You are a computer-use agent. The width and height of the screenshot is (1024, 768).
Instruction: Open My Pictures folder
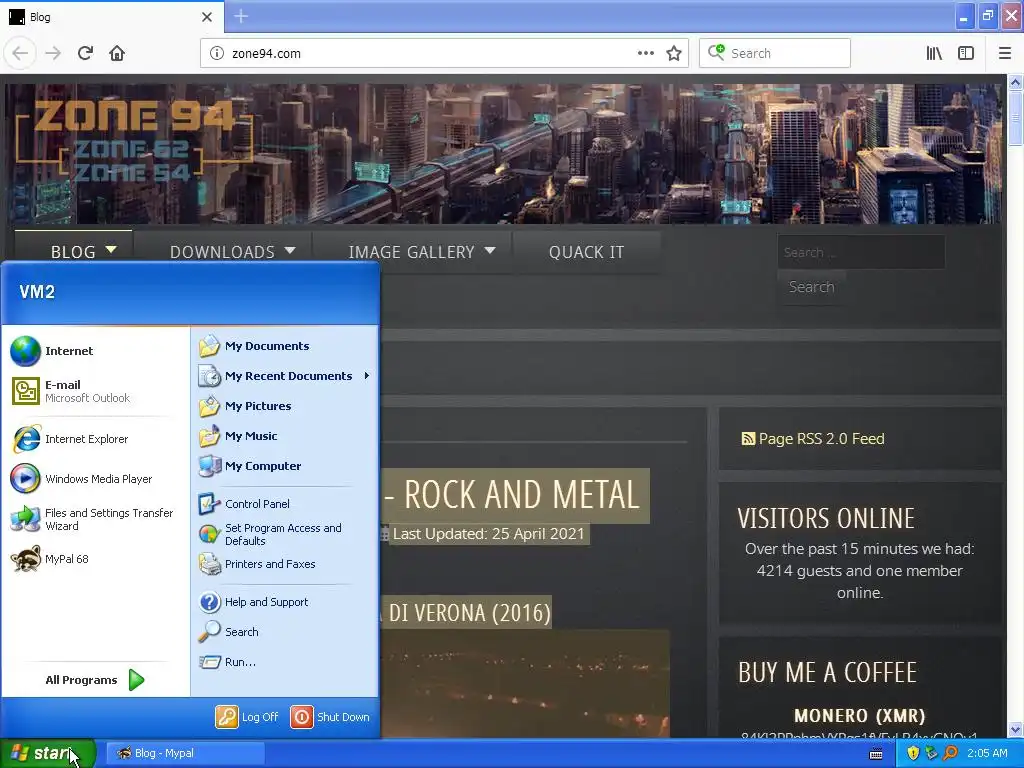pos(284,406)
